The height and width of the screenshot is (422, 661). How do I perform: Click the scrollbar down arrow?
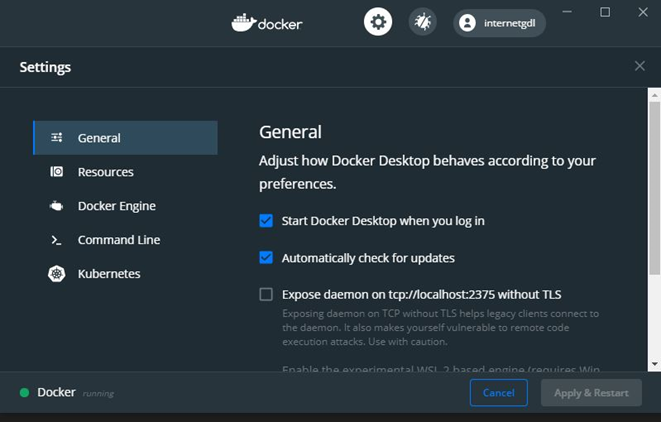tap(654, 364)
